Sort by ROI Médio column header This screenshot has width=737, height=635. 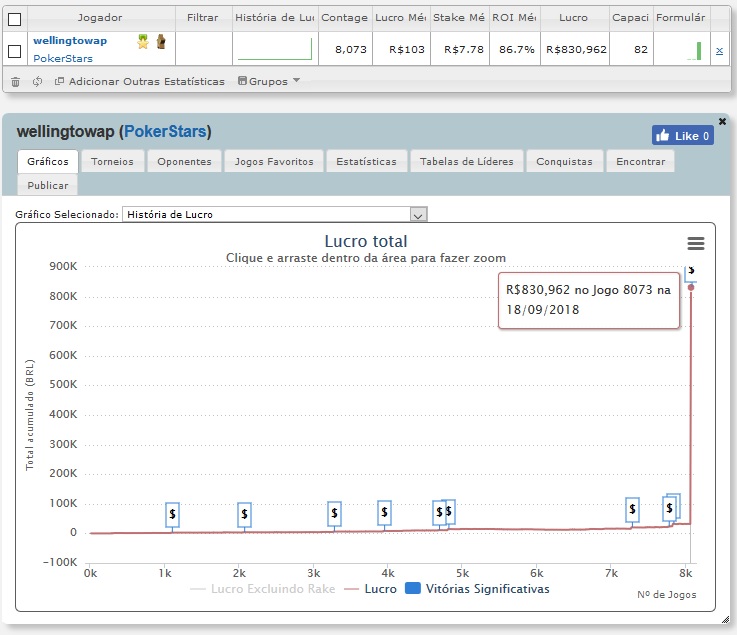514,18
